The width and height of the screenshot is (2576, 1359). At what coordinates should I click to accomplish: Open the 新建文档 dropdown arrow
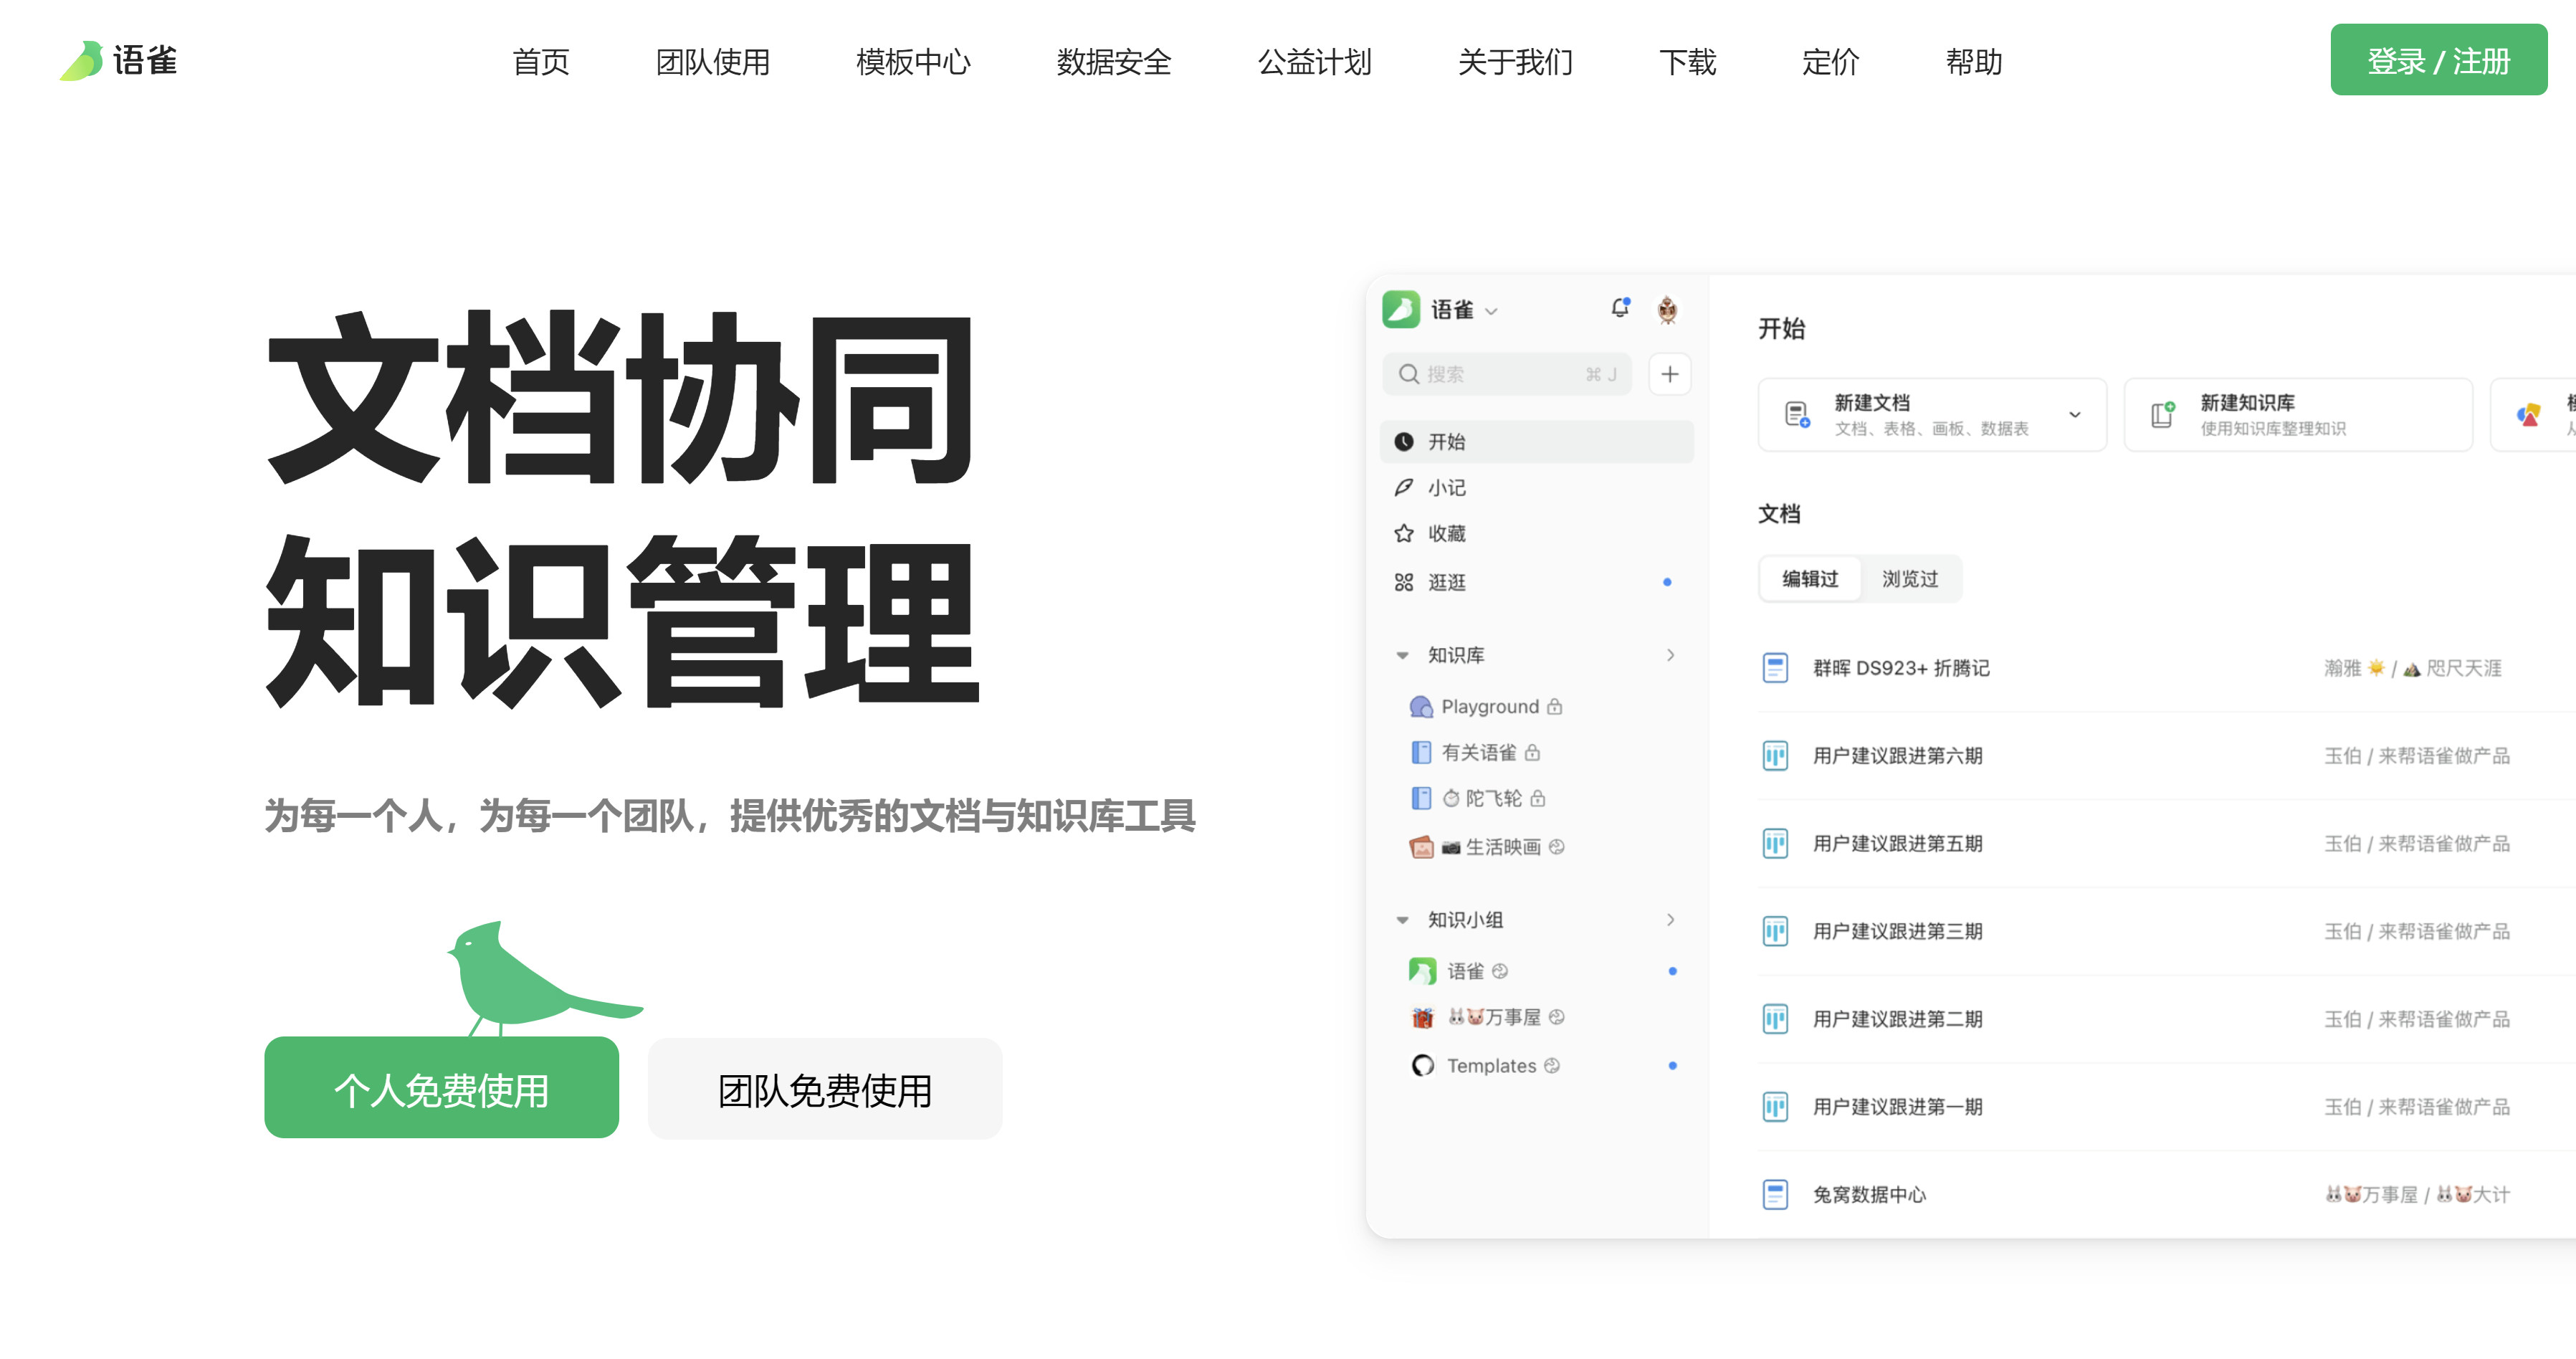click(x=2075, y=414)
